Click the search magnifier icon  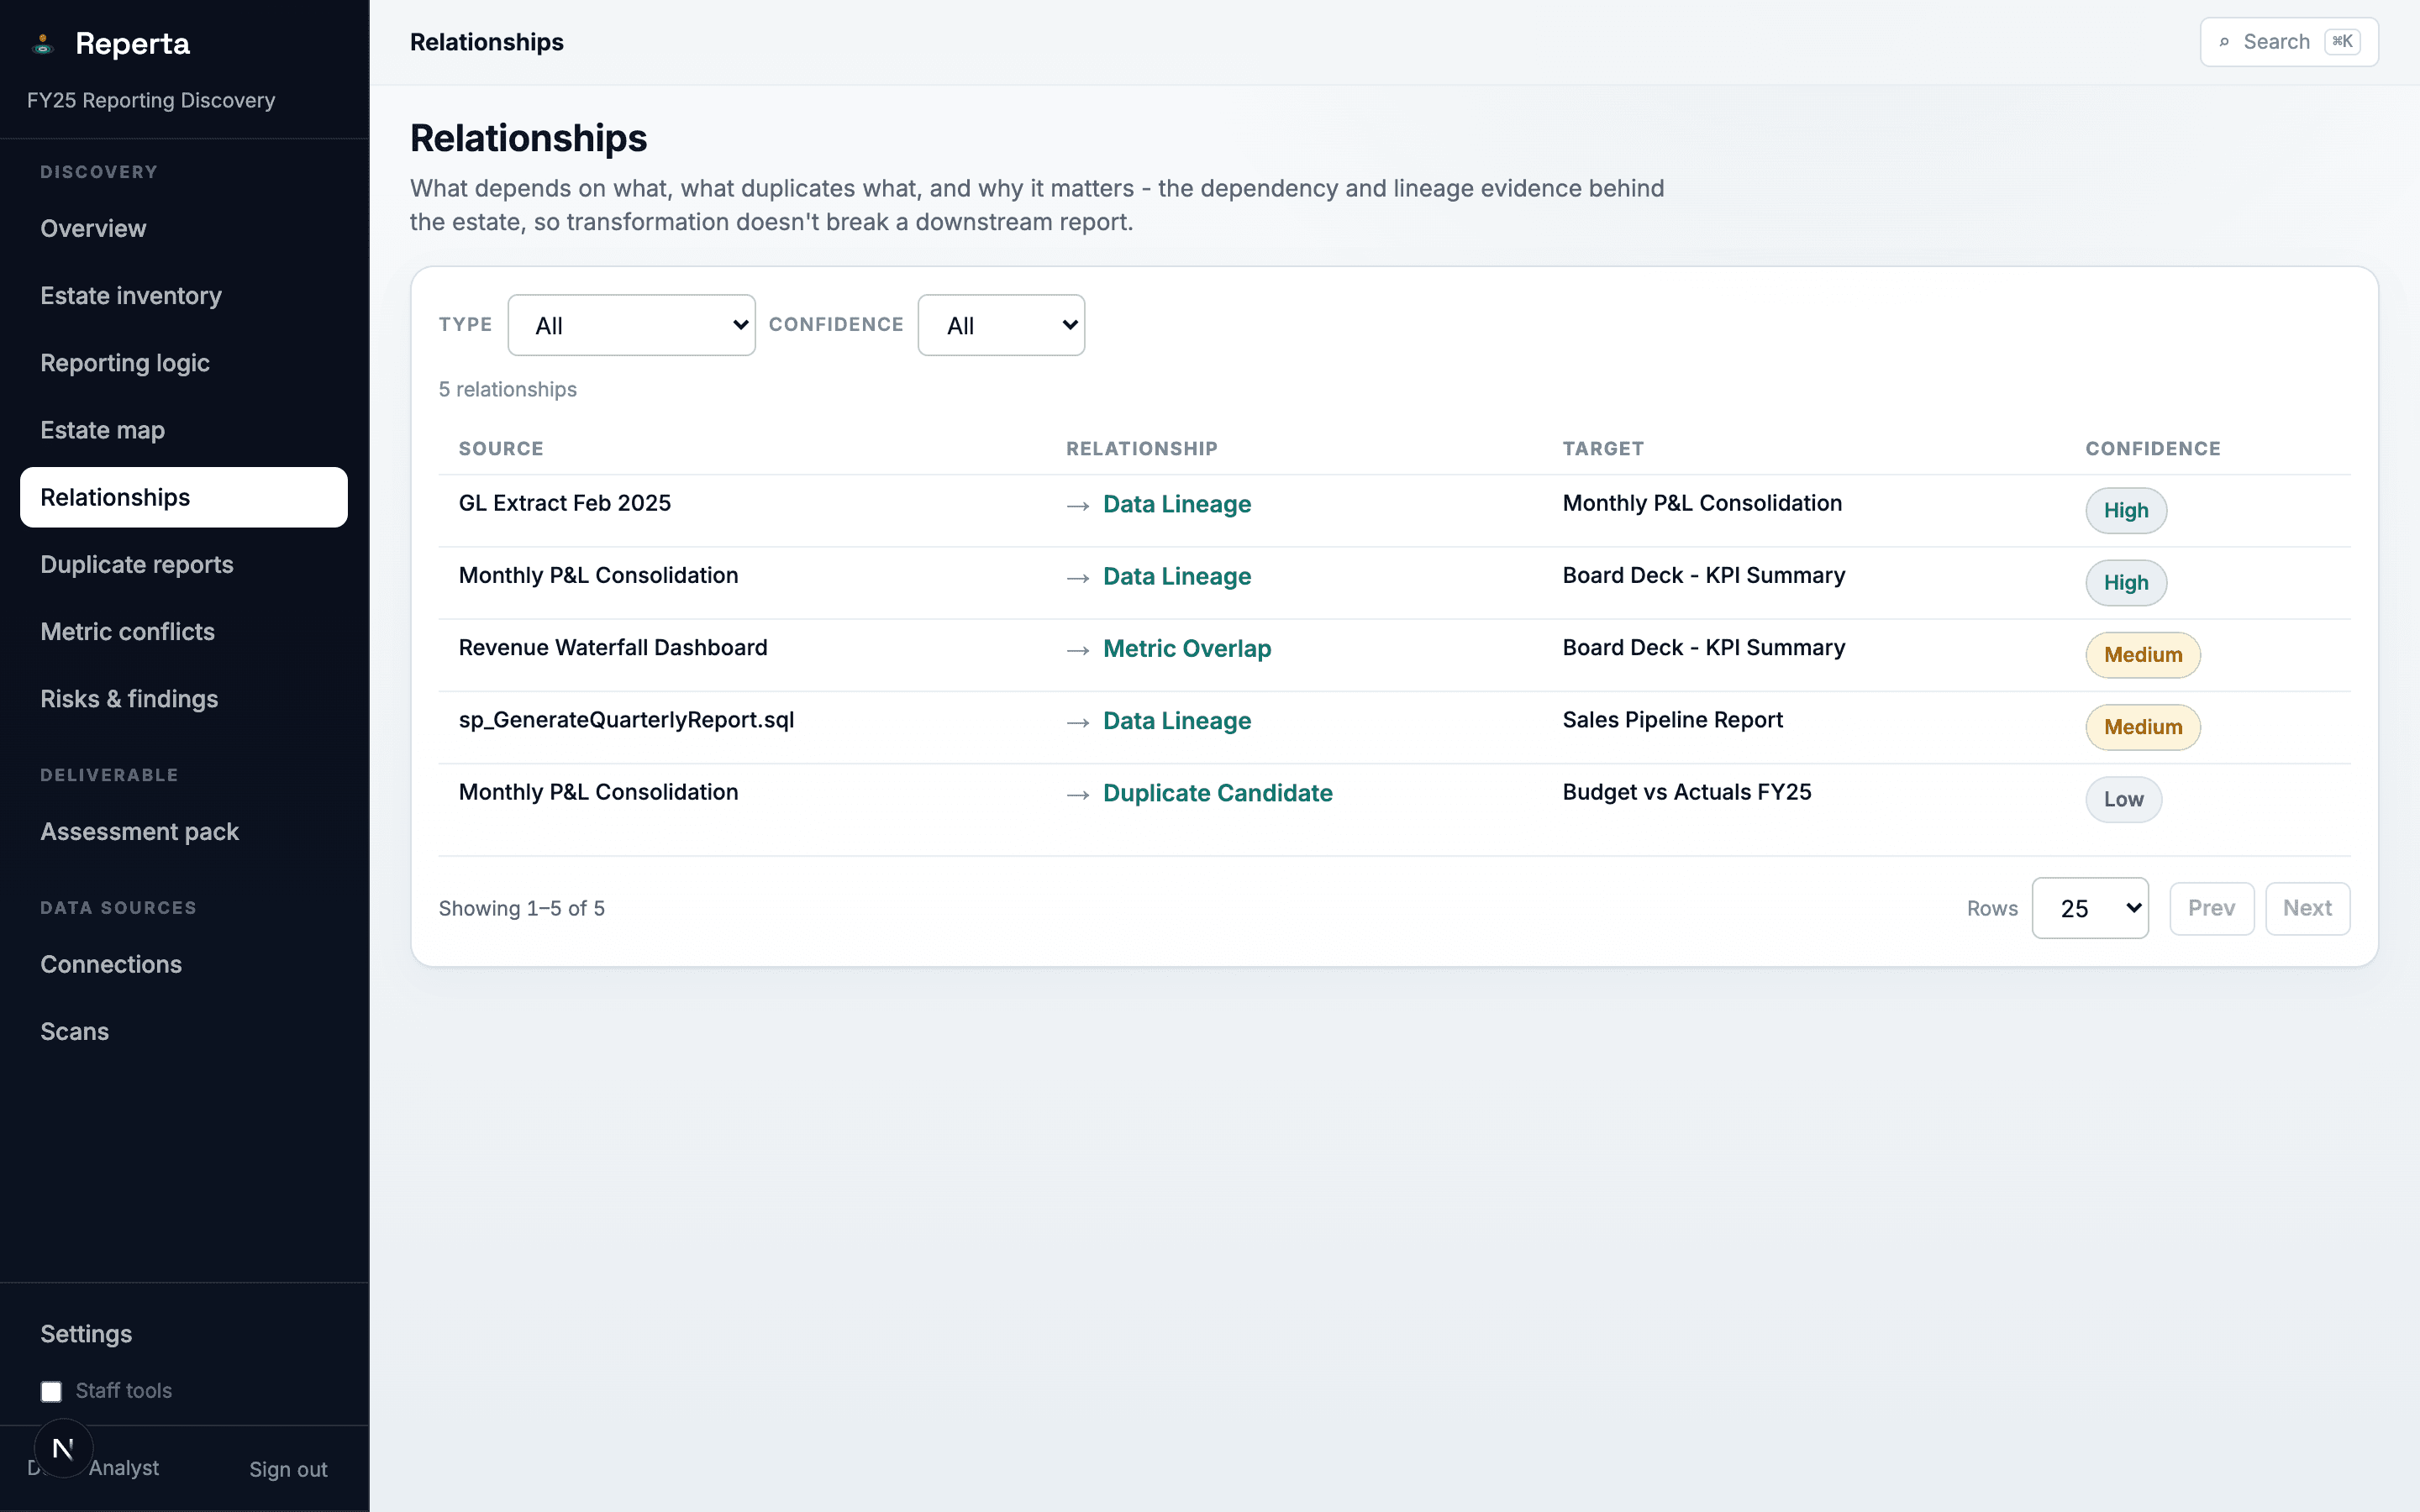tap(2224, 42)
